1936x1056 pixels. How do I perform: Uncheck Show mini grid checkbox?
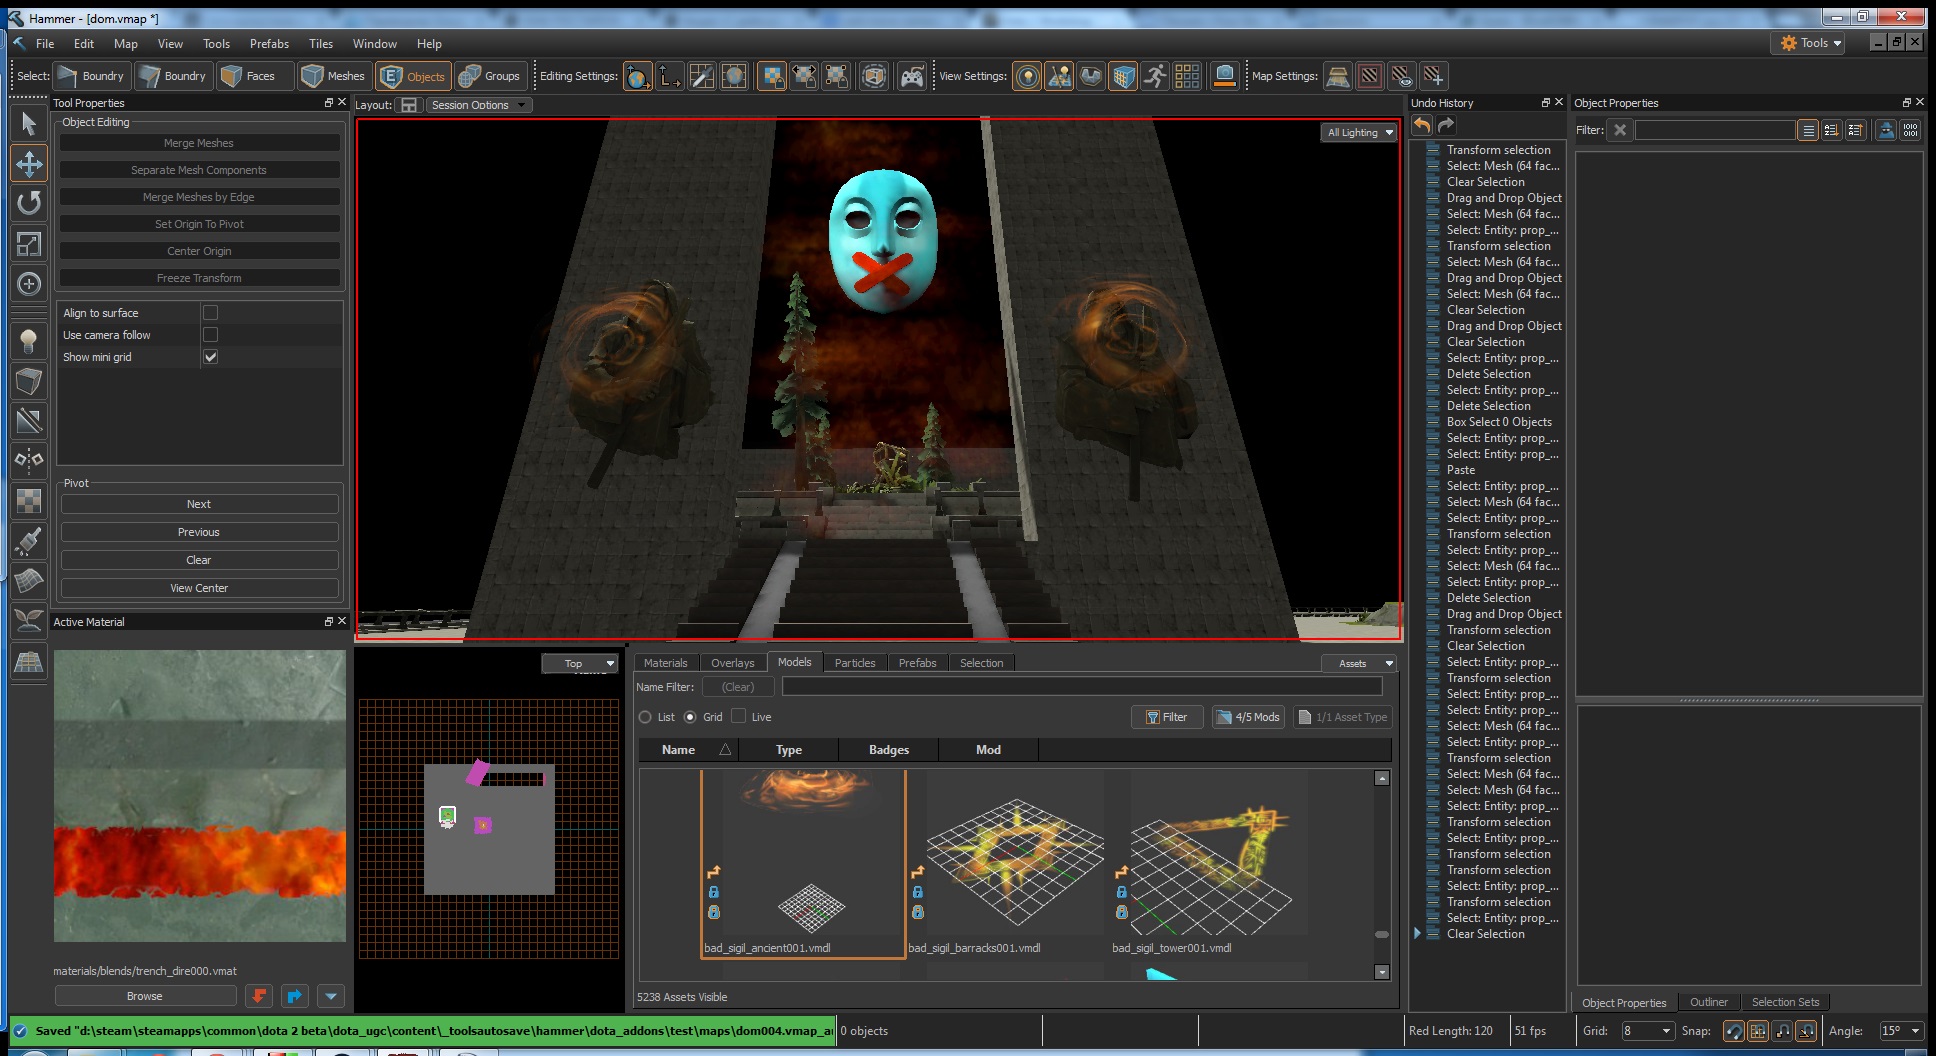pyautogui.click(x=210, y=357)
